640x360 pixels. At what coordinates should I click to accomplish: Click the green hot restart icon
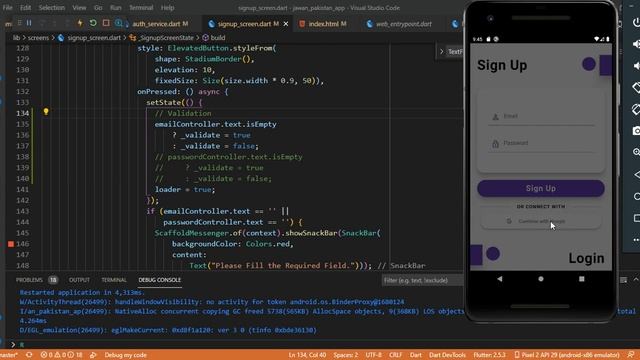[x=93, y=23]
